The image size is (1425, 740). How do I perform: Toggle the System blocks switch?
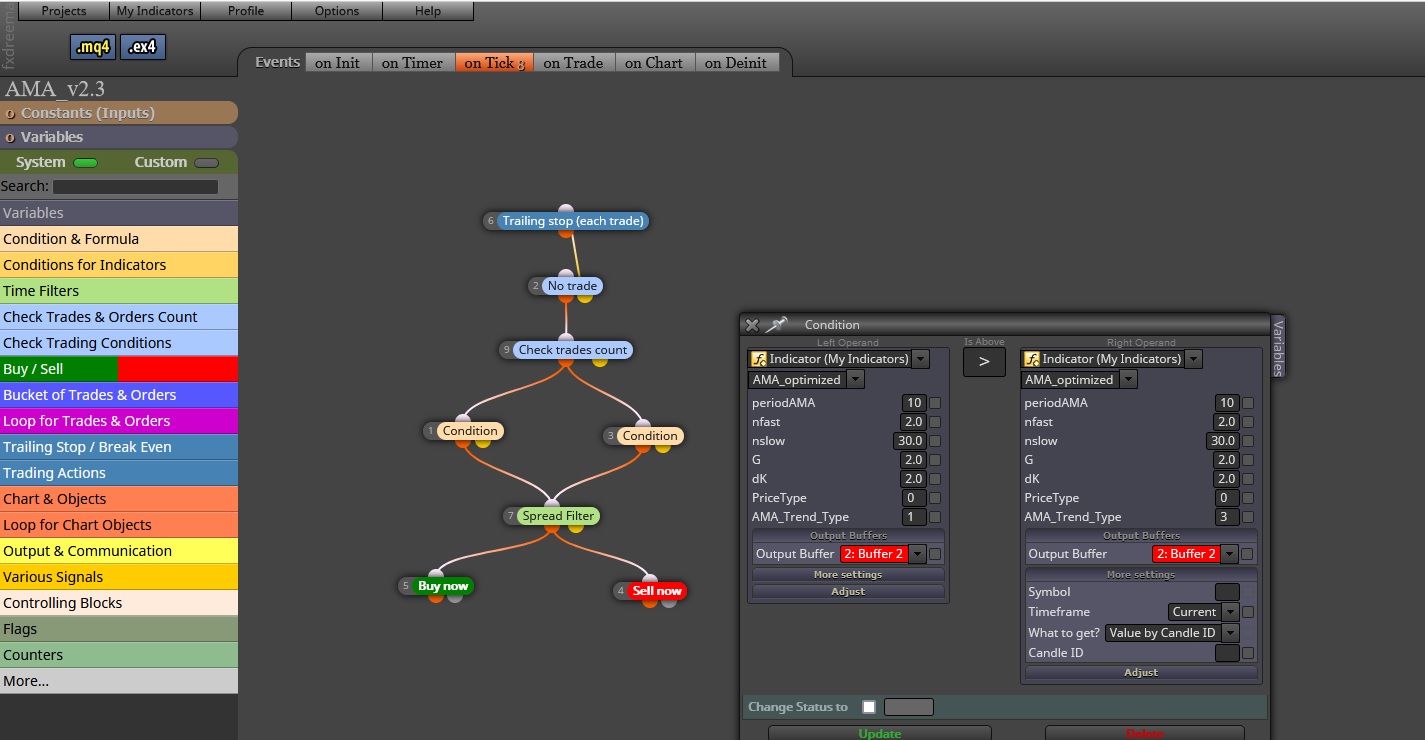click(86, 162)
